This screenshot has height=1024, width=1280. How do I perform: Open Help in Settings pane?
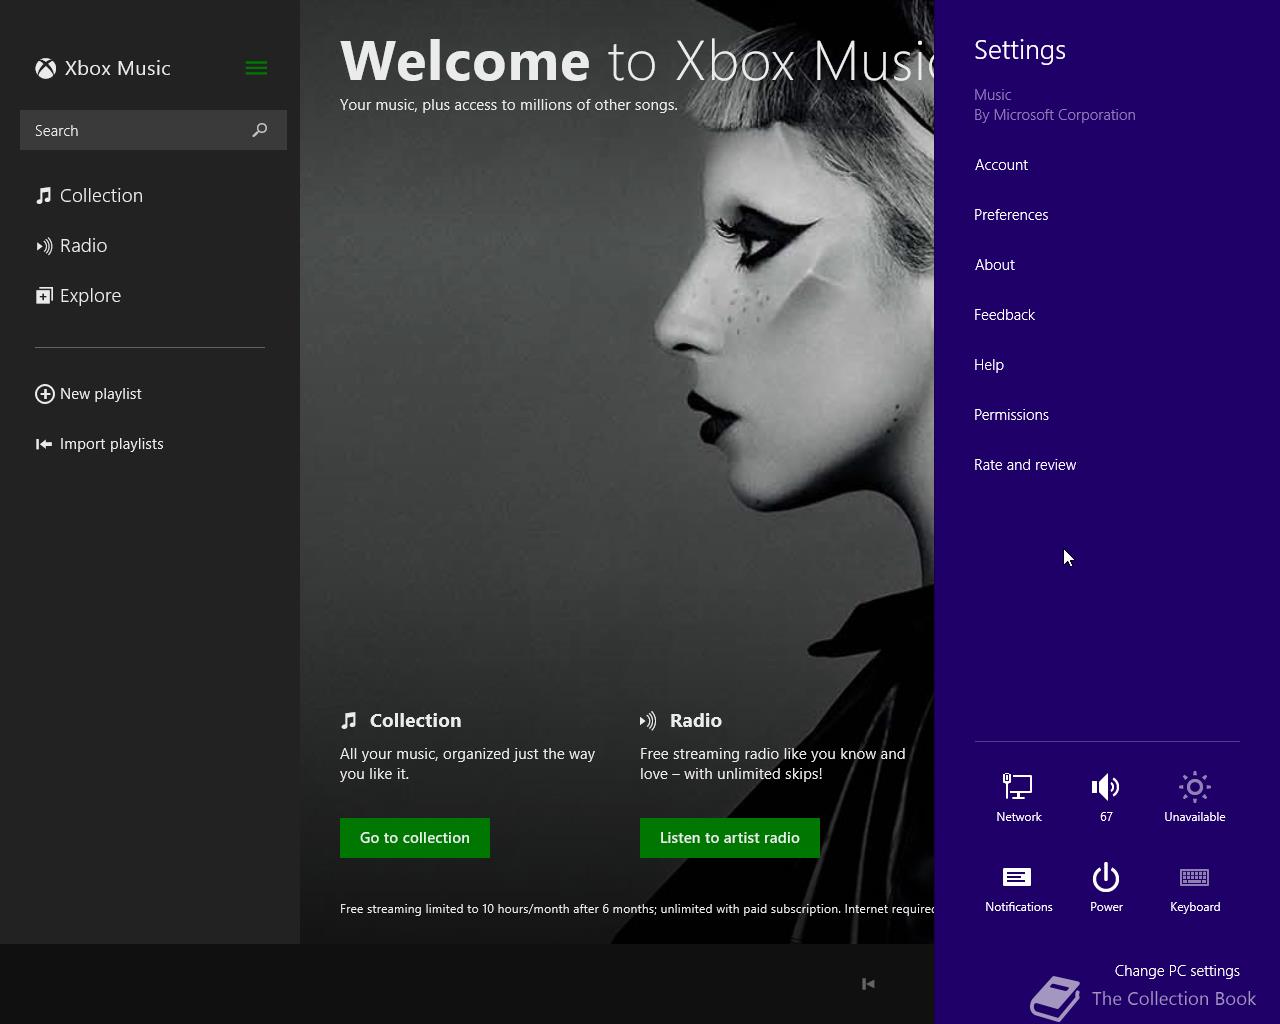989,365
